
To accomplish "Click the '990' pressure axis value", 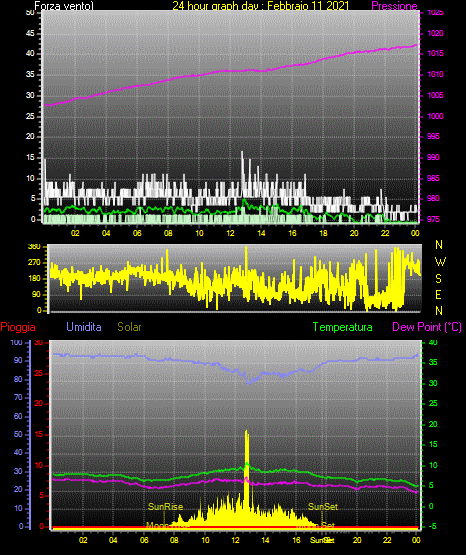I will (433, 157).
